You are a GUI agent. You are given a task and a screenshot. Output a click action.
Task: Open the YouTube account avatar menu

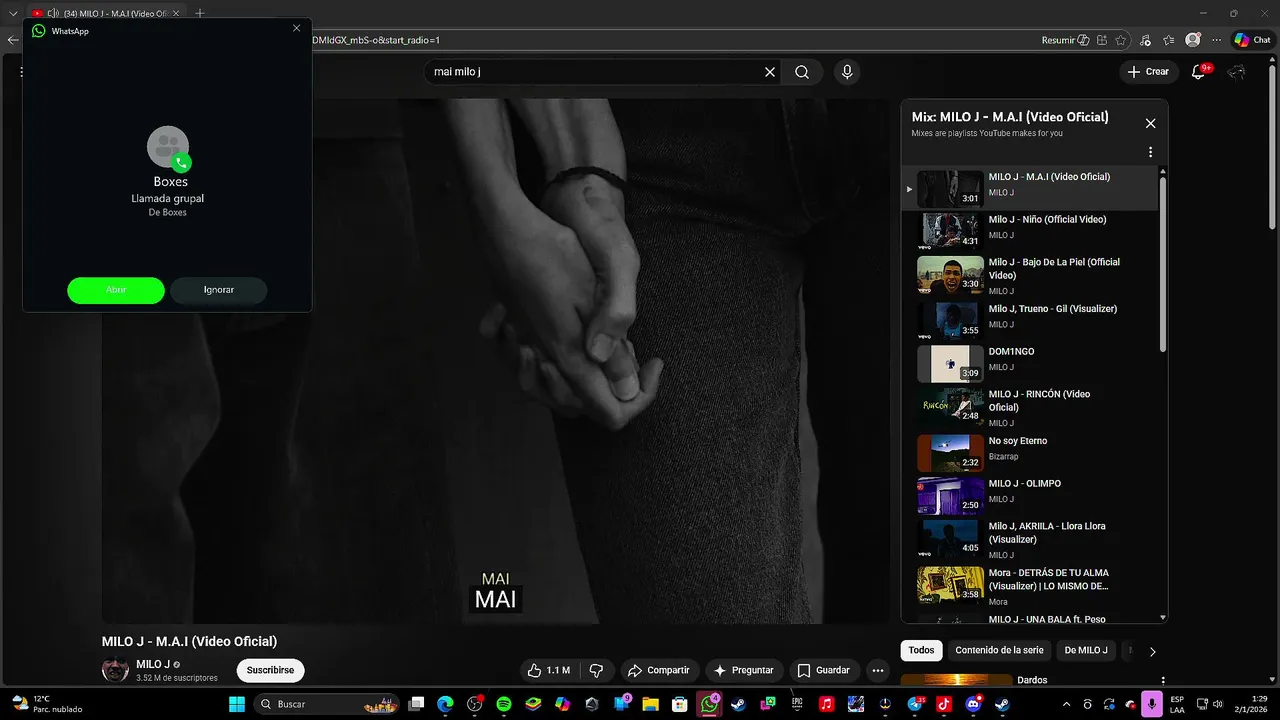coord(1237,72)
